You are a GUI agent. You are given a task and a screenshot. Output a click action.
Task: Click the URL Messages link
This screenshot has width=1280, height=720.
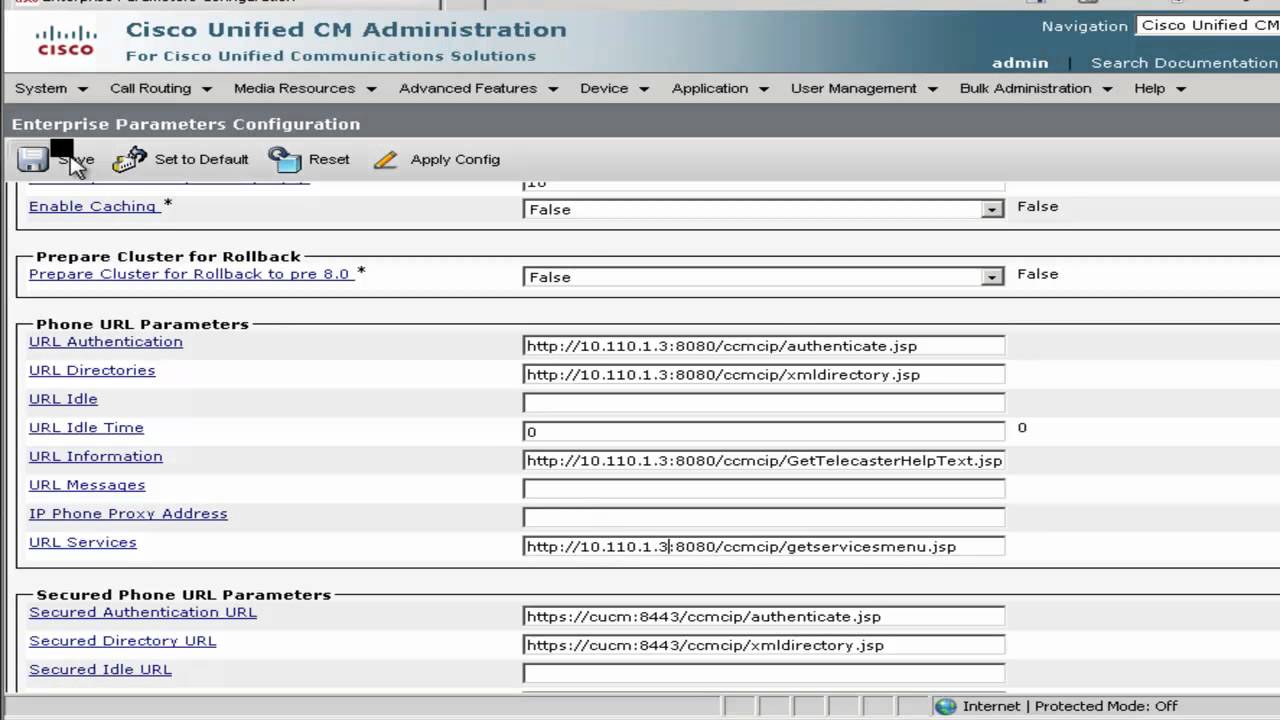point(87,485)
